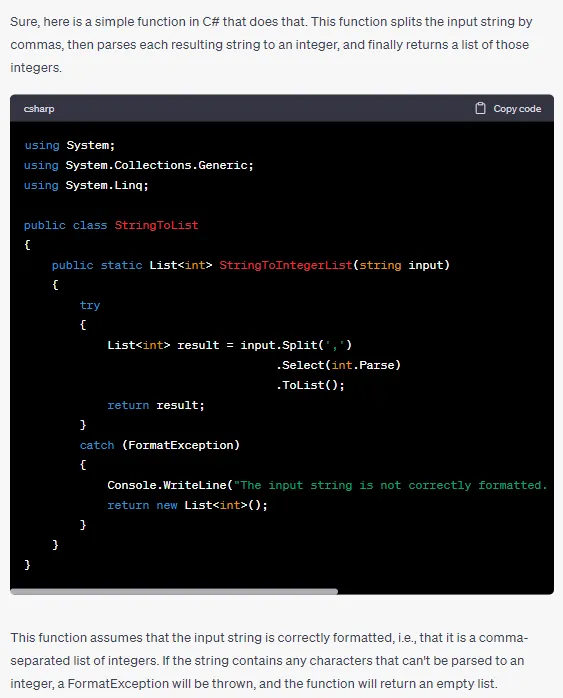
Task: Click the 'return new List<int>();' line
Action: pos(187,505)
